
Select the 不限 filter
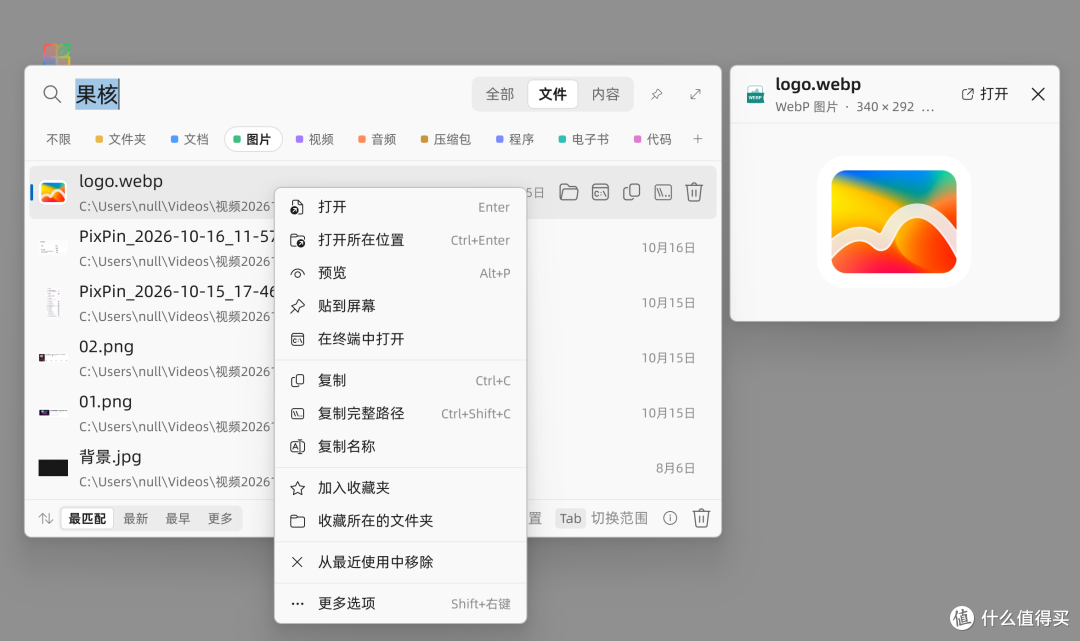pos(59,139)
